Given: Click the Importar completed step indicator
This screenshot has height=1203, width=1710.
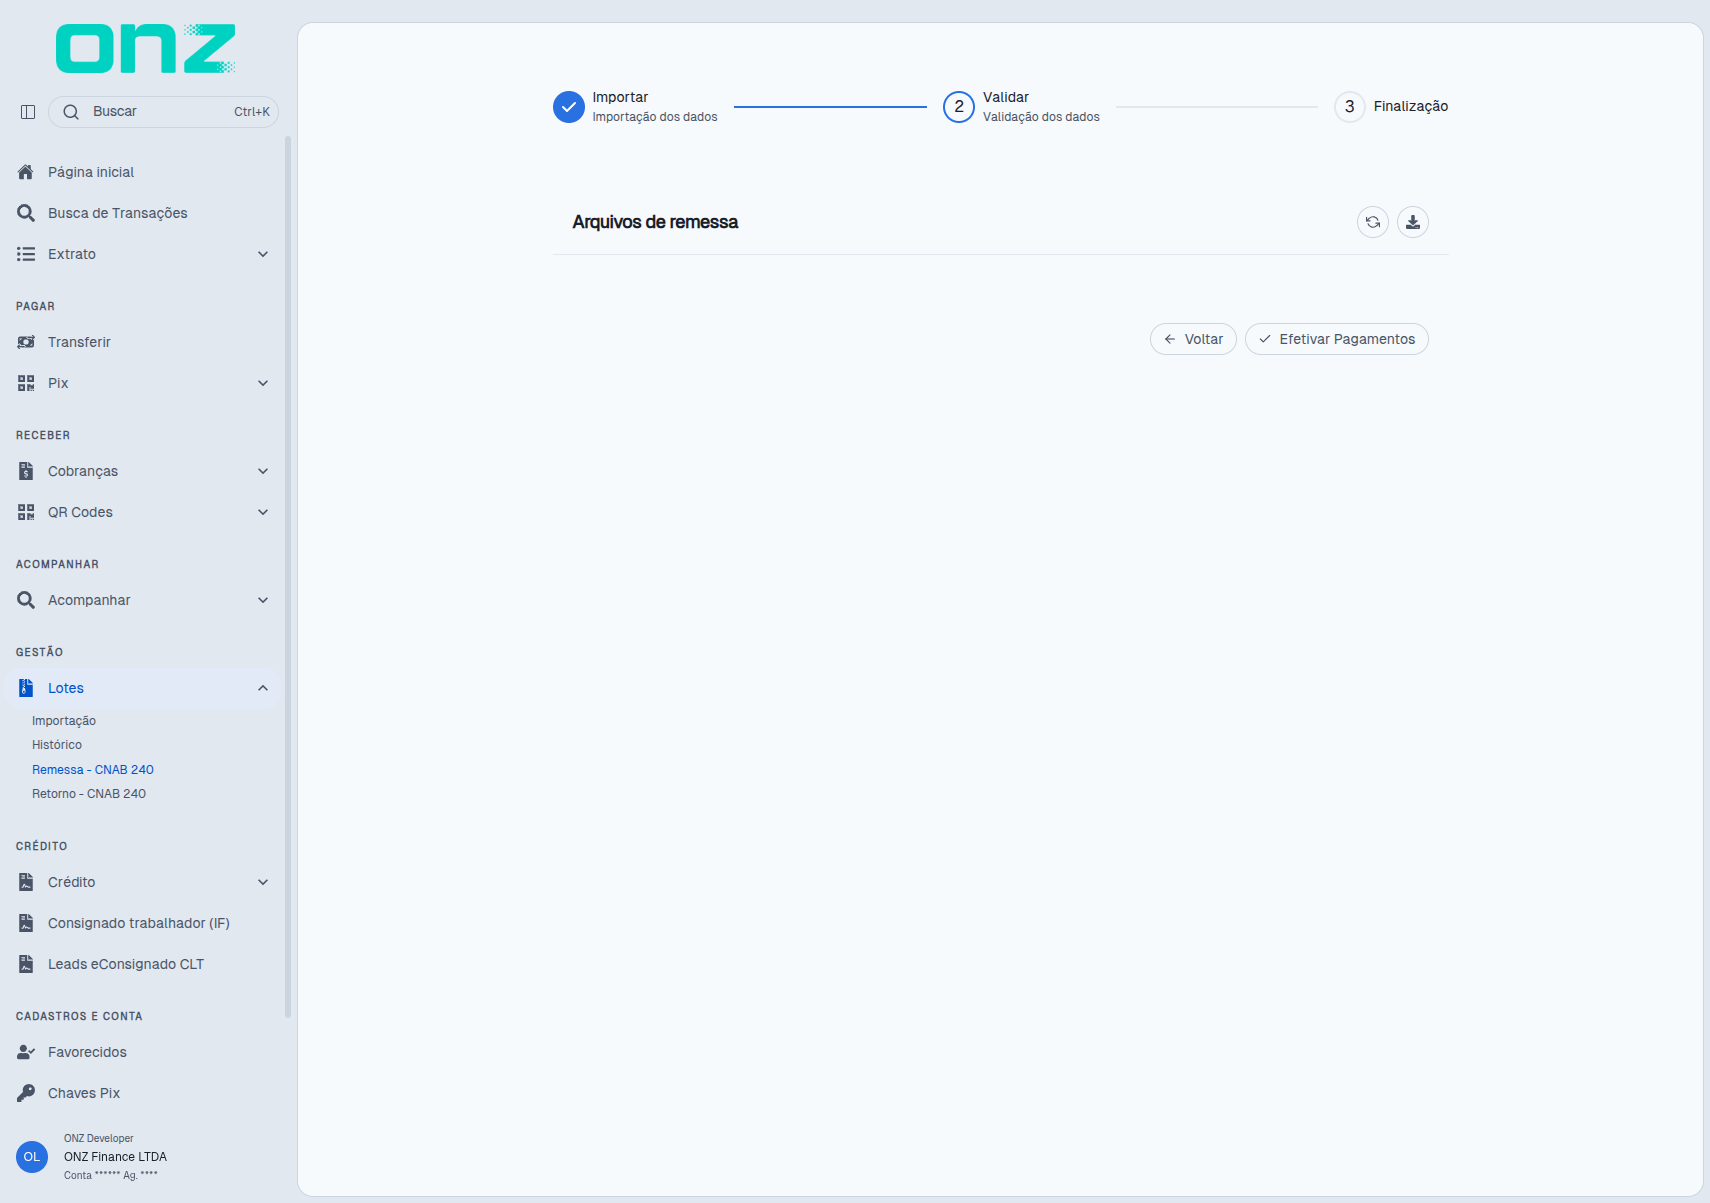Looking at the screenshot, I should 569,107.
